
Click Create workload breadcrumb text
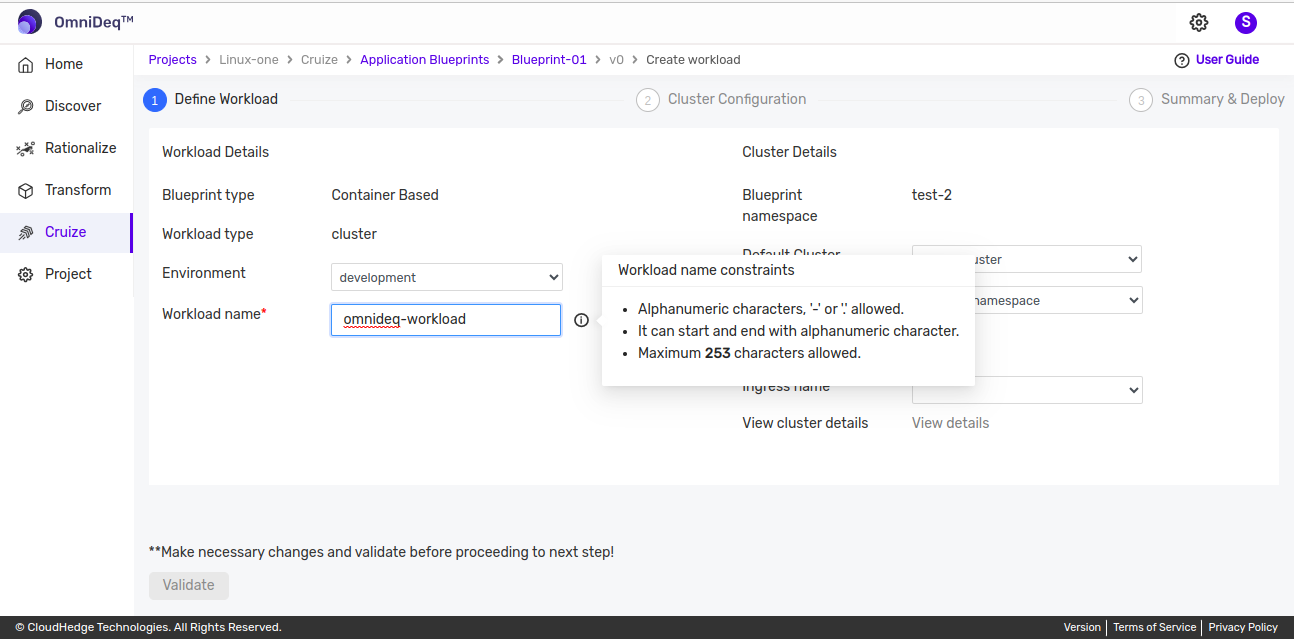pyautogui.click(x=693, y=60)
